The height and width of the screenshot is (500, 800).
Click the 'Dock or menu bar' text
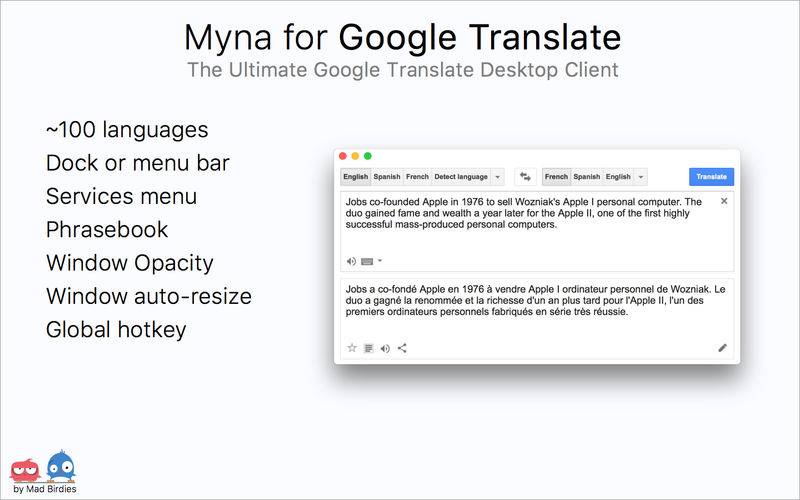(x=138, y=163)
